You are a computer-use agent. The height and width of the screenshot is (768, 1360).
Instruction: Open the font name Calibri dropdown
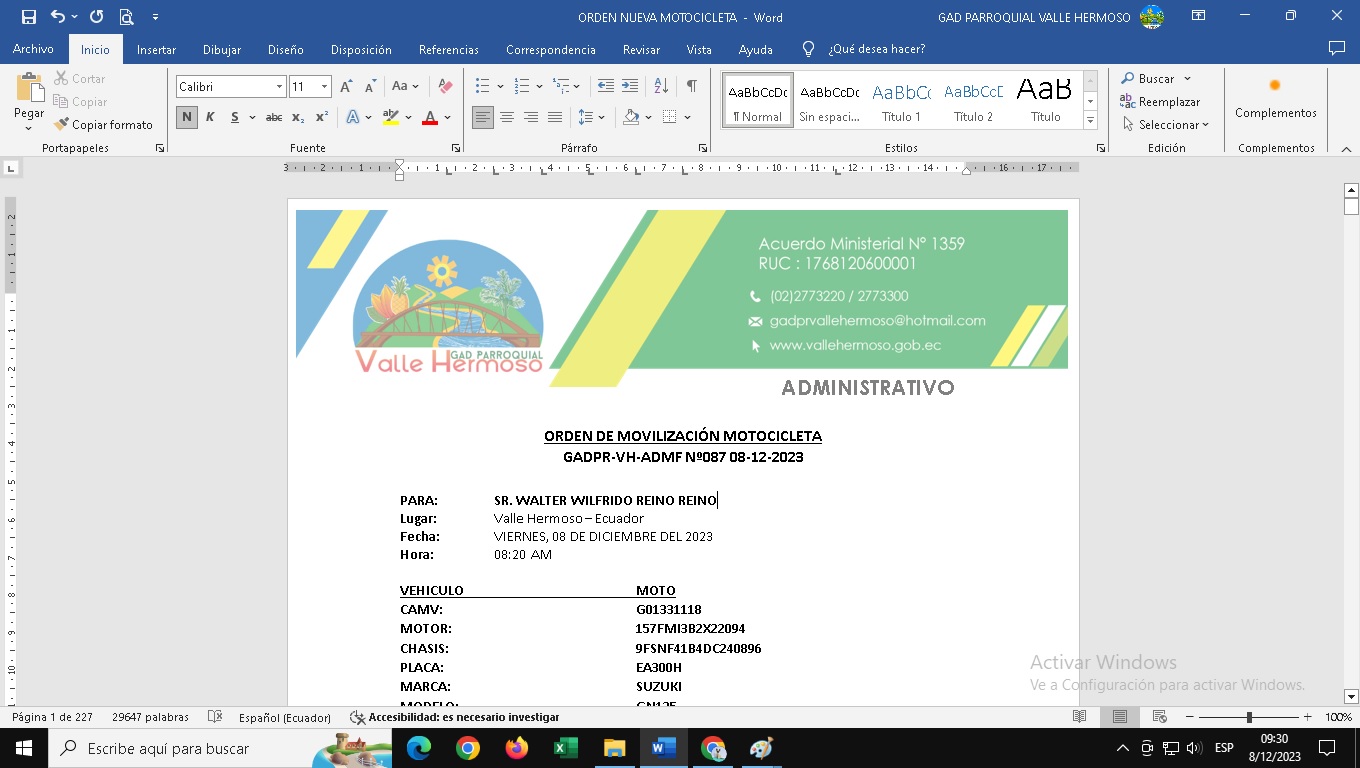[279, 87]
